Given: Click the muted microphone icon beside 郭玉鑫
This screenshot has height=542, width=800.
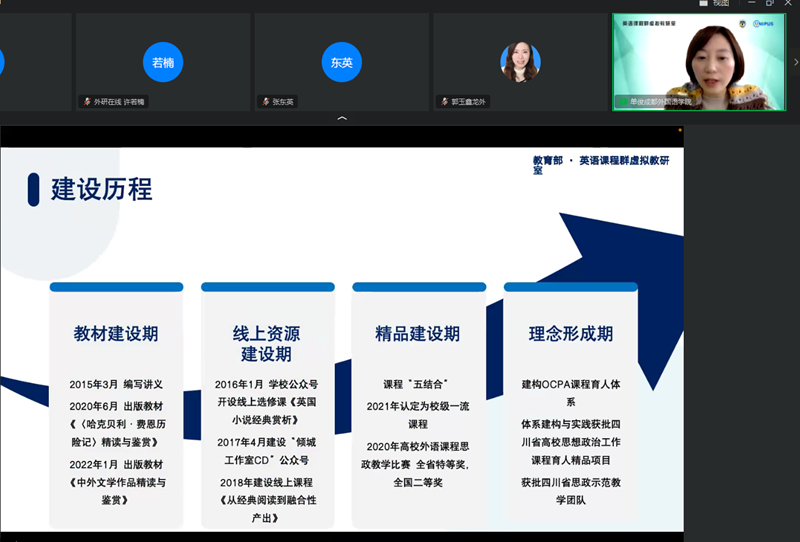Looking at the screenshot, I should [443, 102].
